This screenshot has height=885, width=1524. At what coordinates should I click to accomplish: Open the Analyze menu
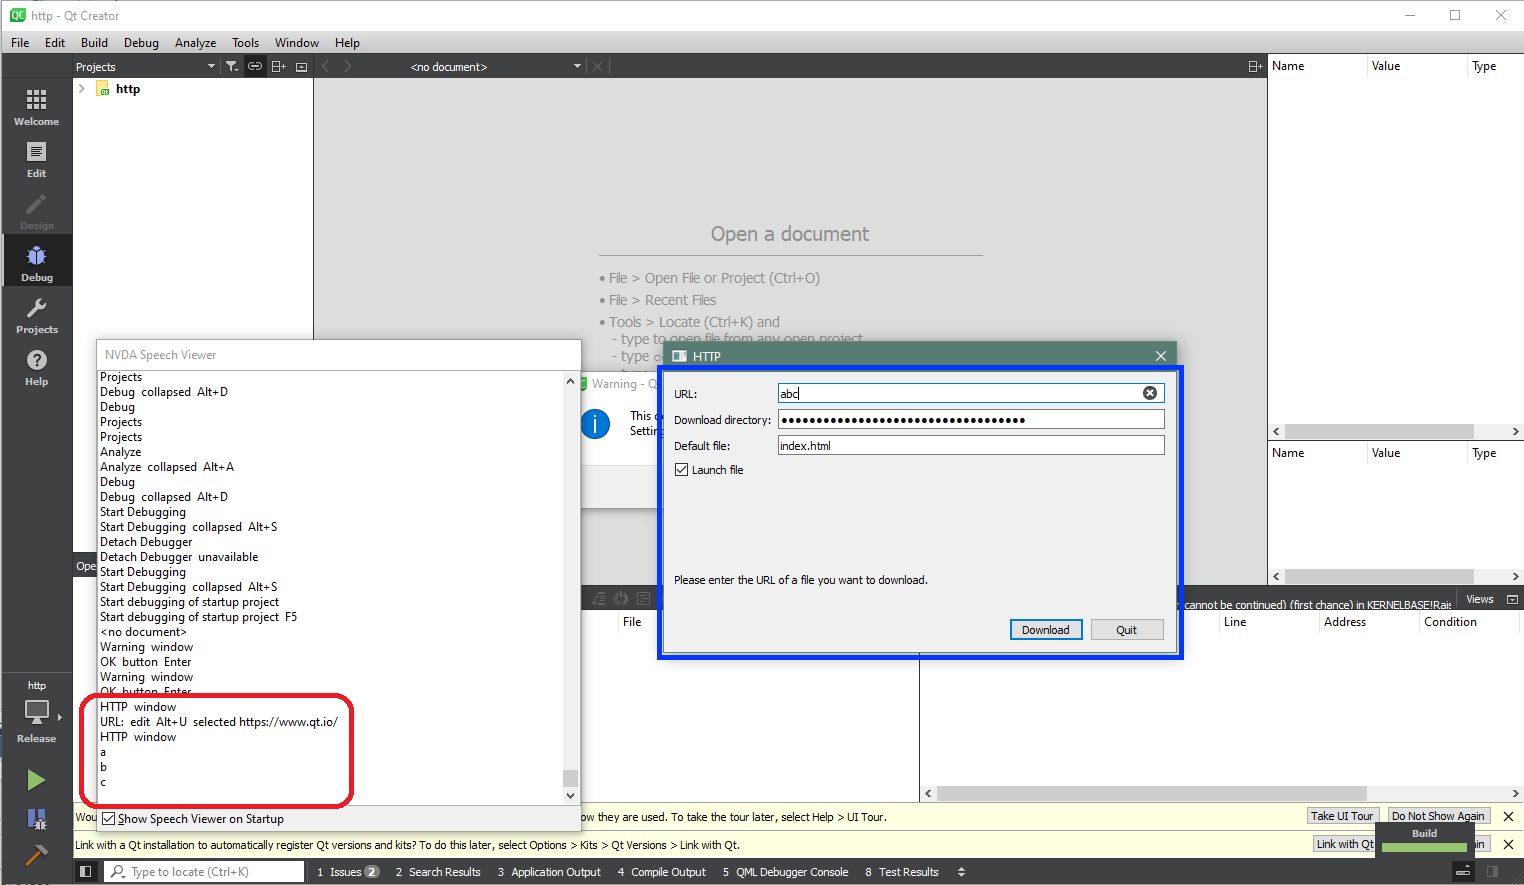195,43
